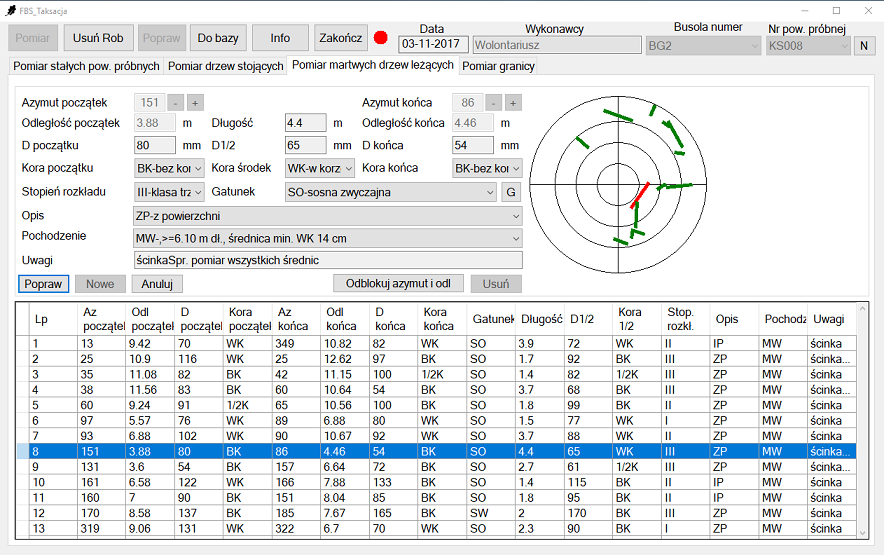Screen dimensions: 884x555
Task: Click the Data date field
Action: click(x=432, y=45)
